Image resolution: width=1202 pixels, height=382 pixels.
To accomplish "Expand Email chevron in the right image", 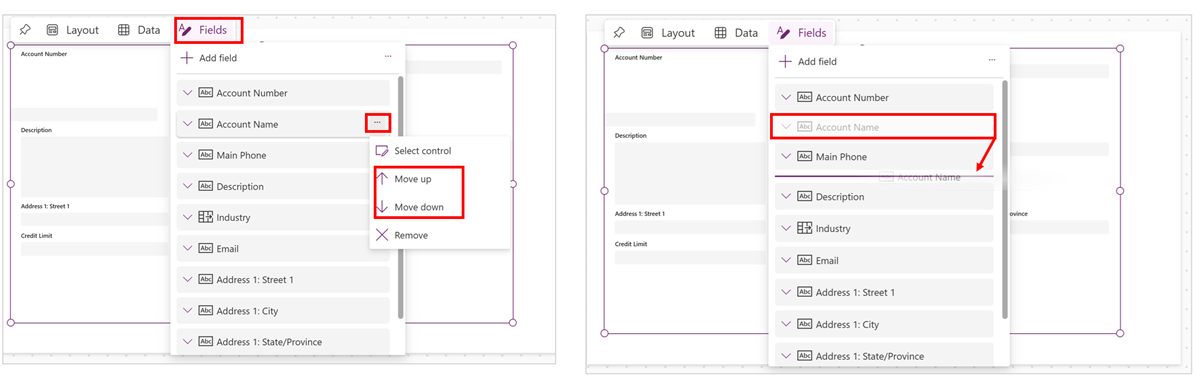I will click(x=786, y=260).
